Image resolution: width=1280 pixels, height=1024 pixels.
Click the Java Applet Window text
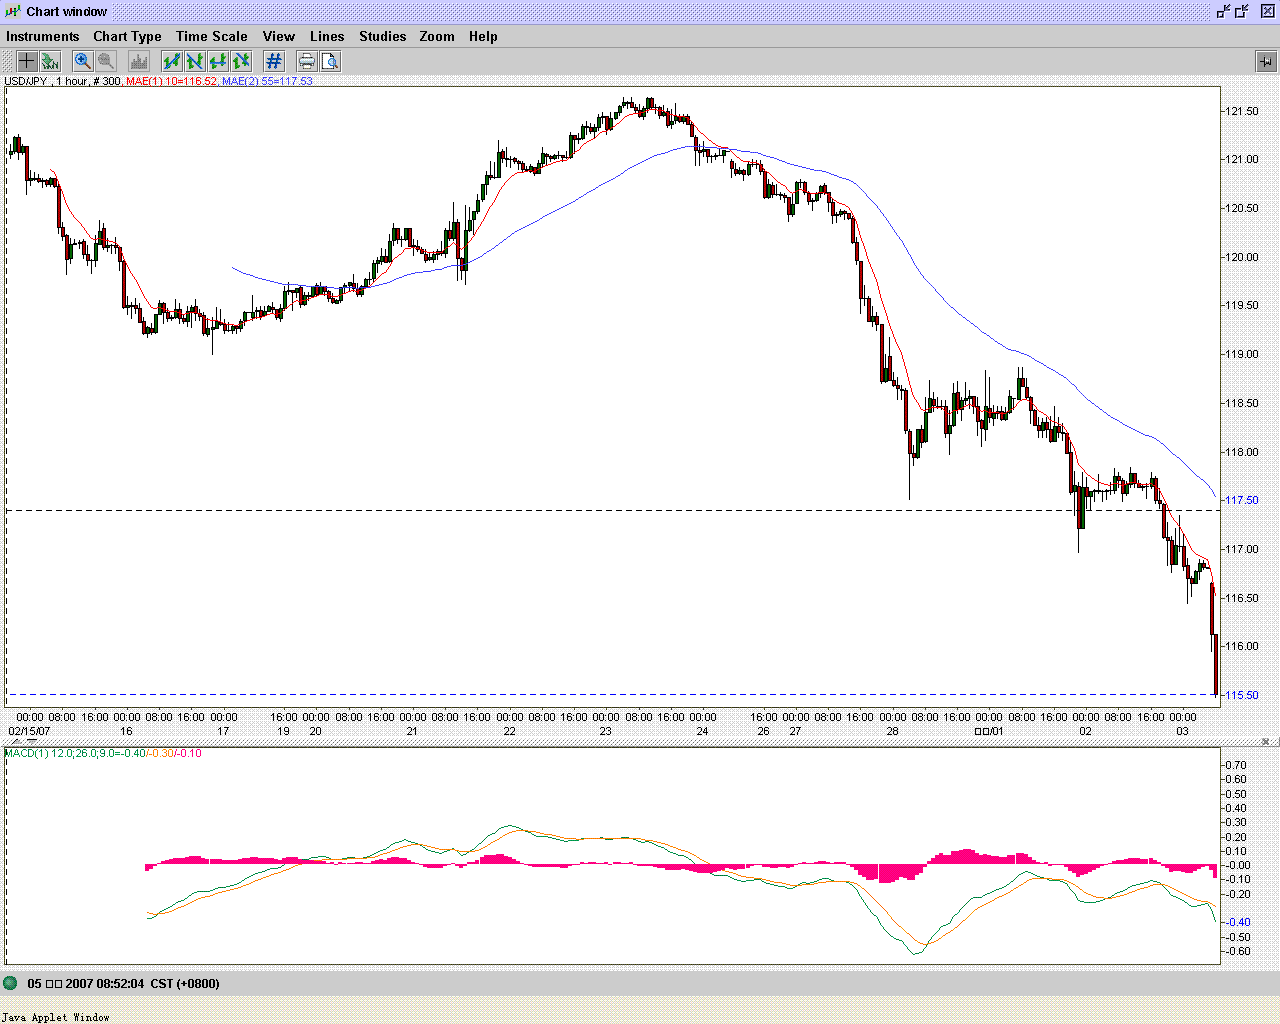coord(56,1017)
